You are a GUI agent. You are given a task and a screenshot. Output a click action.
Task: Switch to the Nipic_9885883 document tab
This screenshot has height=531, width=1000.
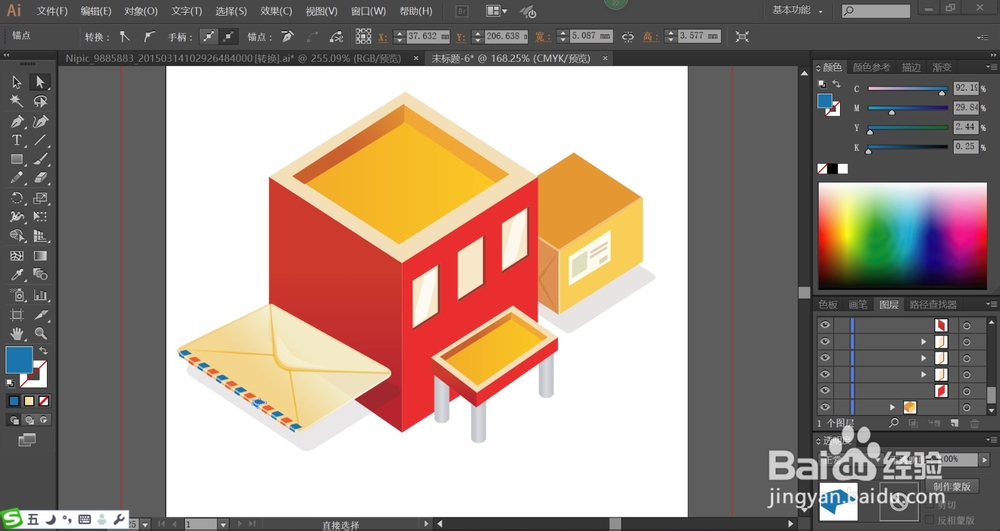[x=233, y=58]
